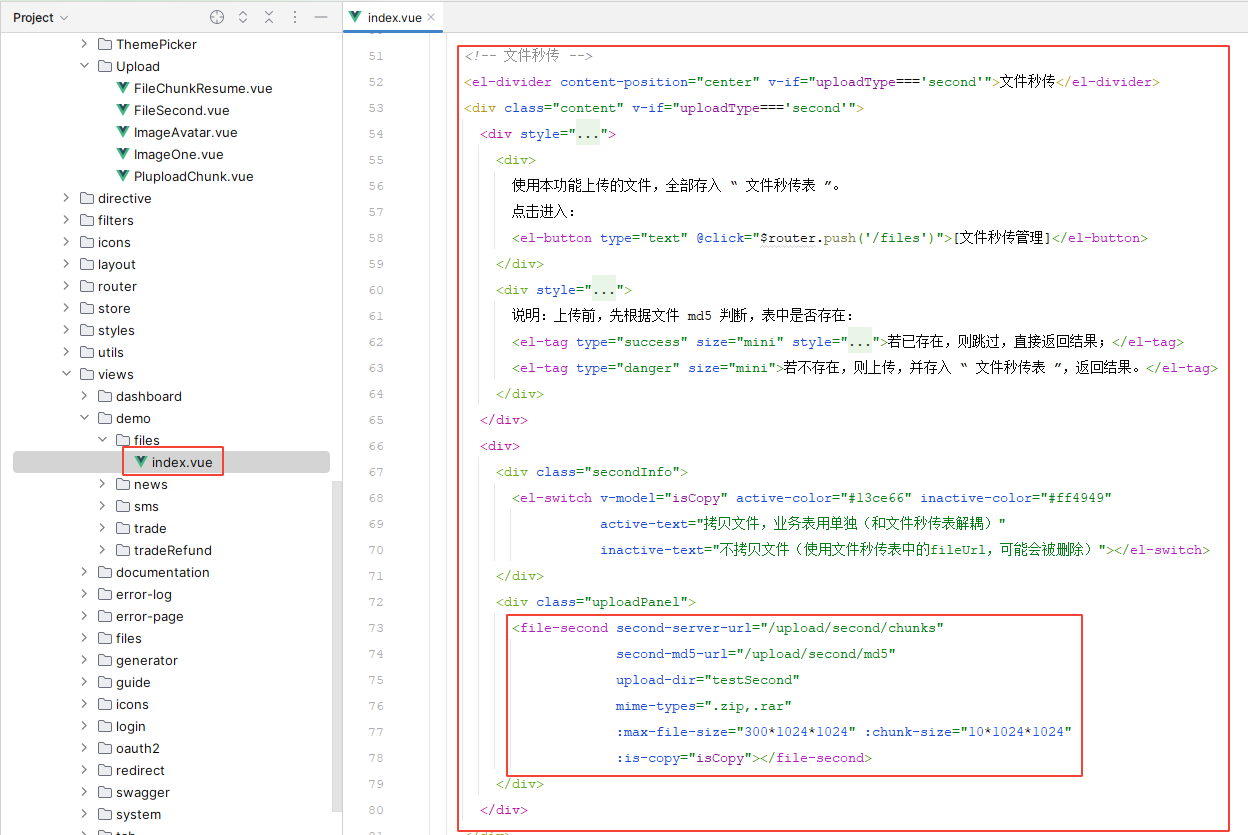Select FileSecond.vue in the project tree
Image resolution: width=1248 pixels, height=835 pixels.
[182, 110]
